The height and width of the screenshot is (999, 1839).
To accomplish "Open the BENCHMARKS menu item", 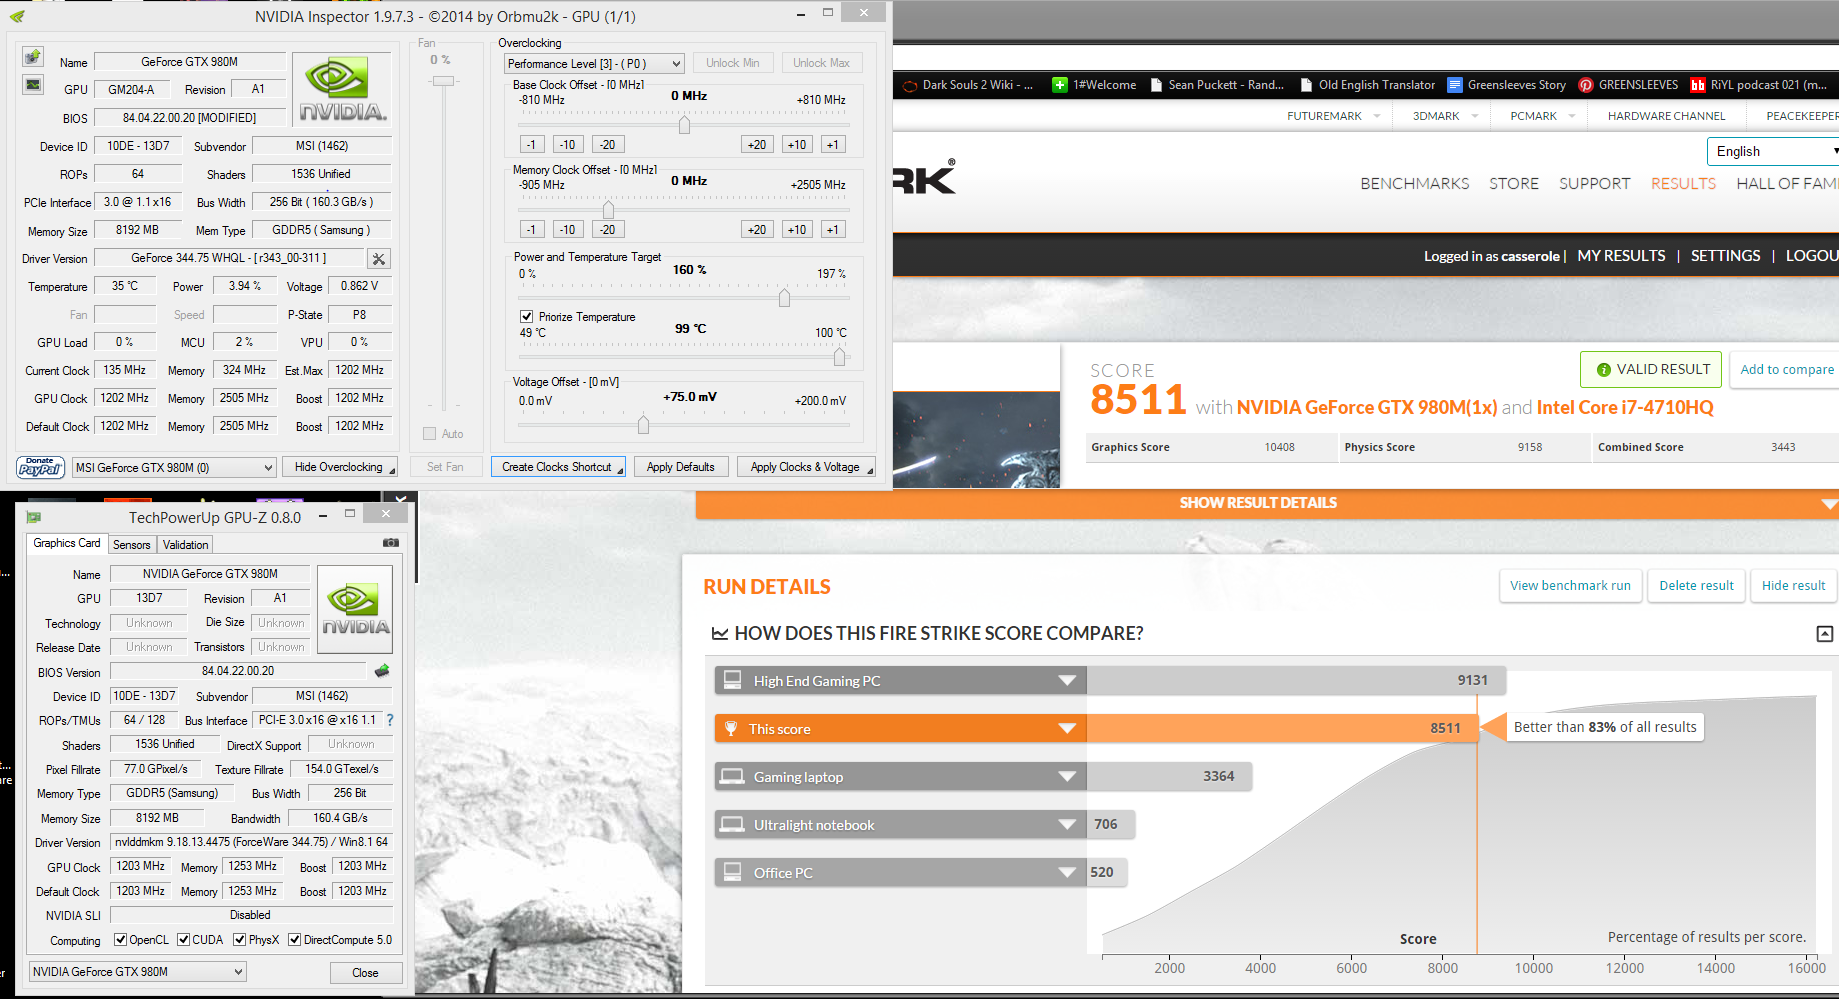I will tap(1414, 184).
